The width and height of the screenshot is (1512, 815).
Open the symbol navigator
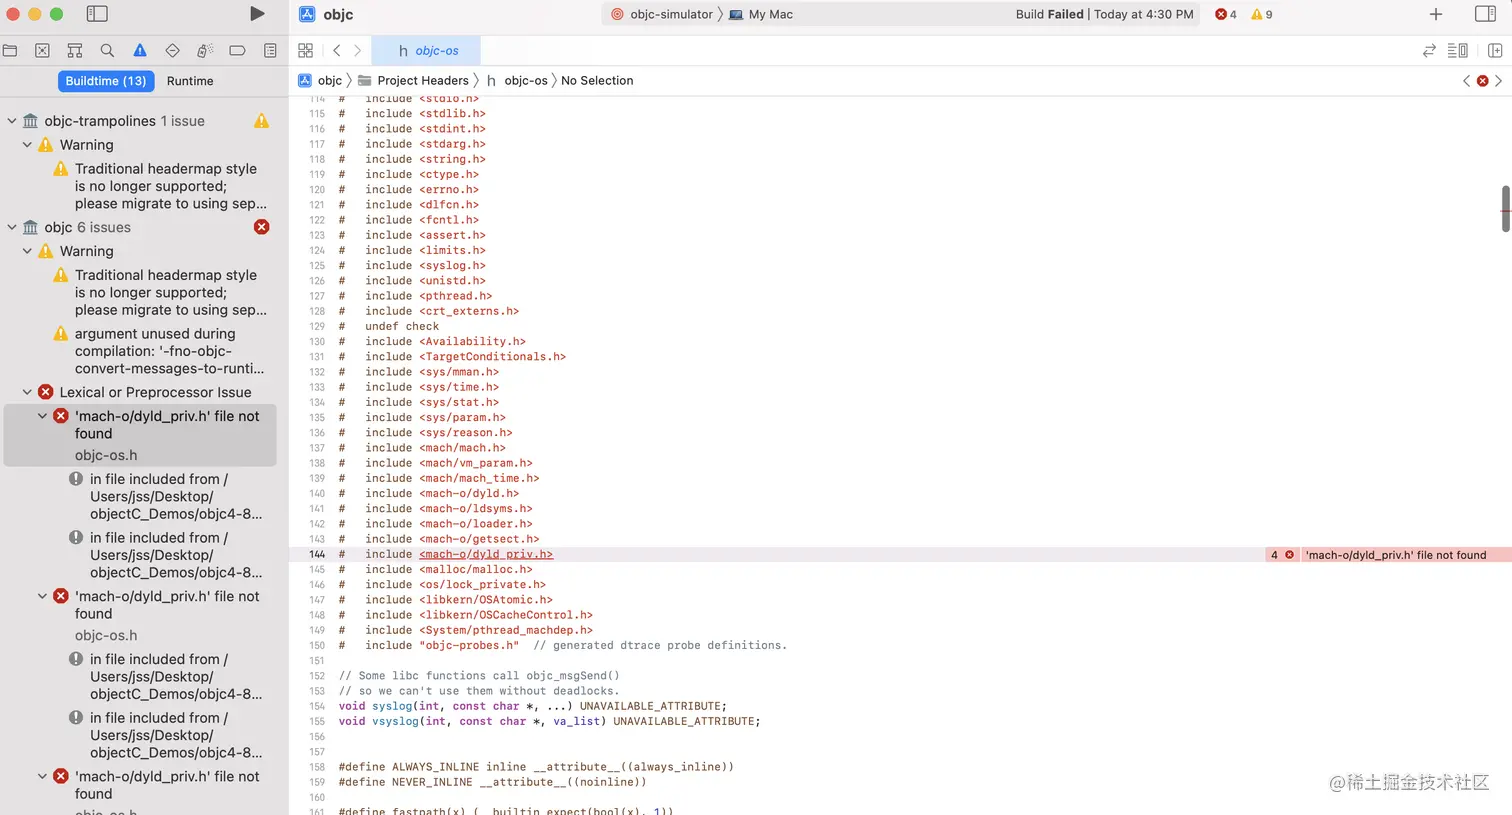point(75,50)
